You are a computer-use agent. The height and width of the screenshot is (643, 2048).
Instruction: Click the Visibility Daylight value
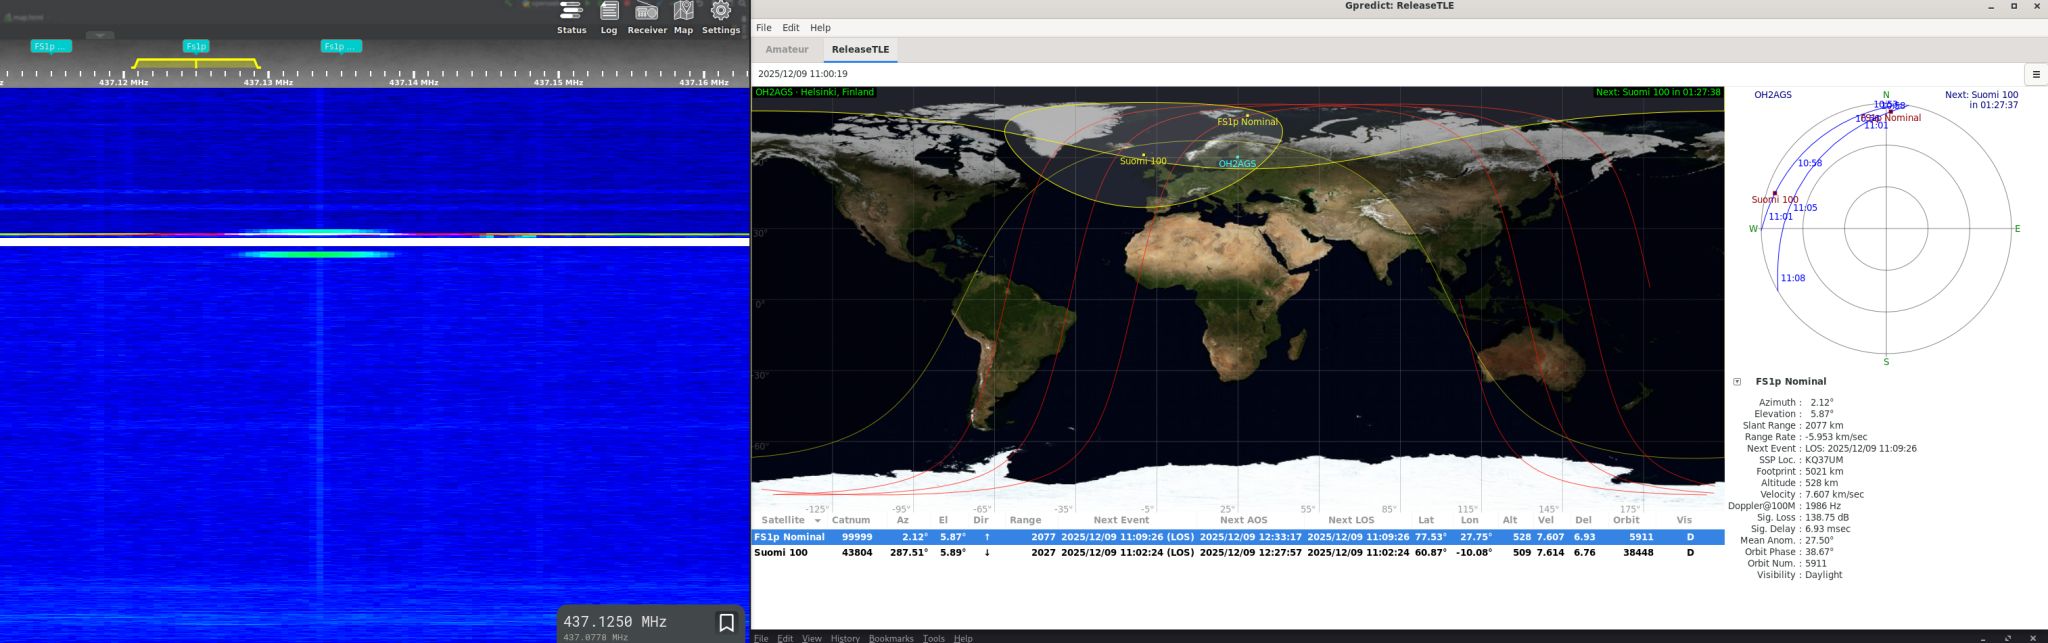pyautogui.click(x=1824, y=575)
